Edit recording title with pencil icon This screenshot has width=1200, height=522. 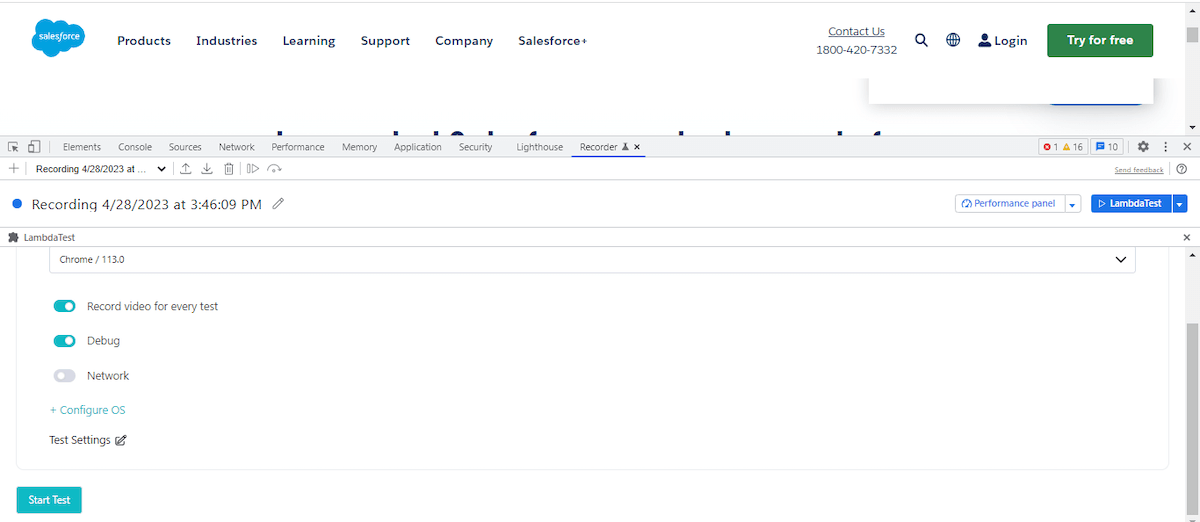278,204
